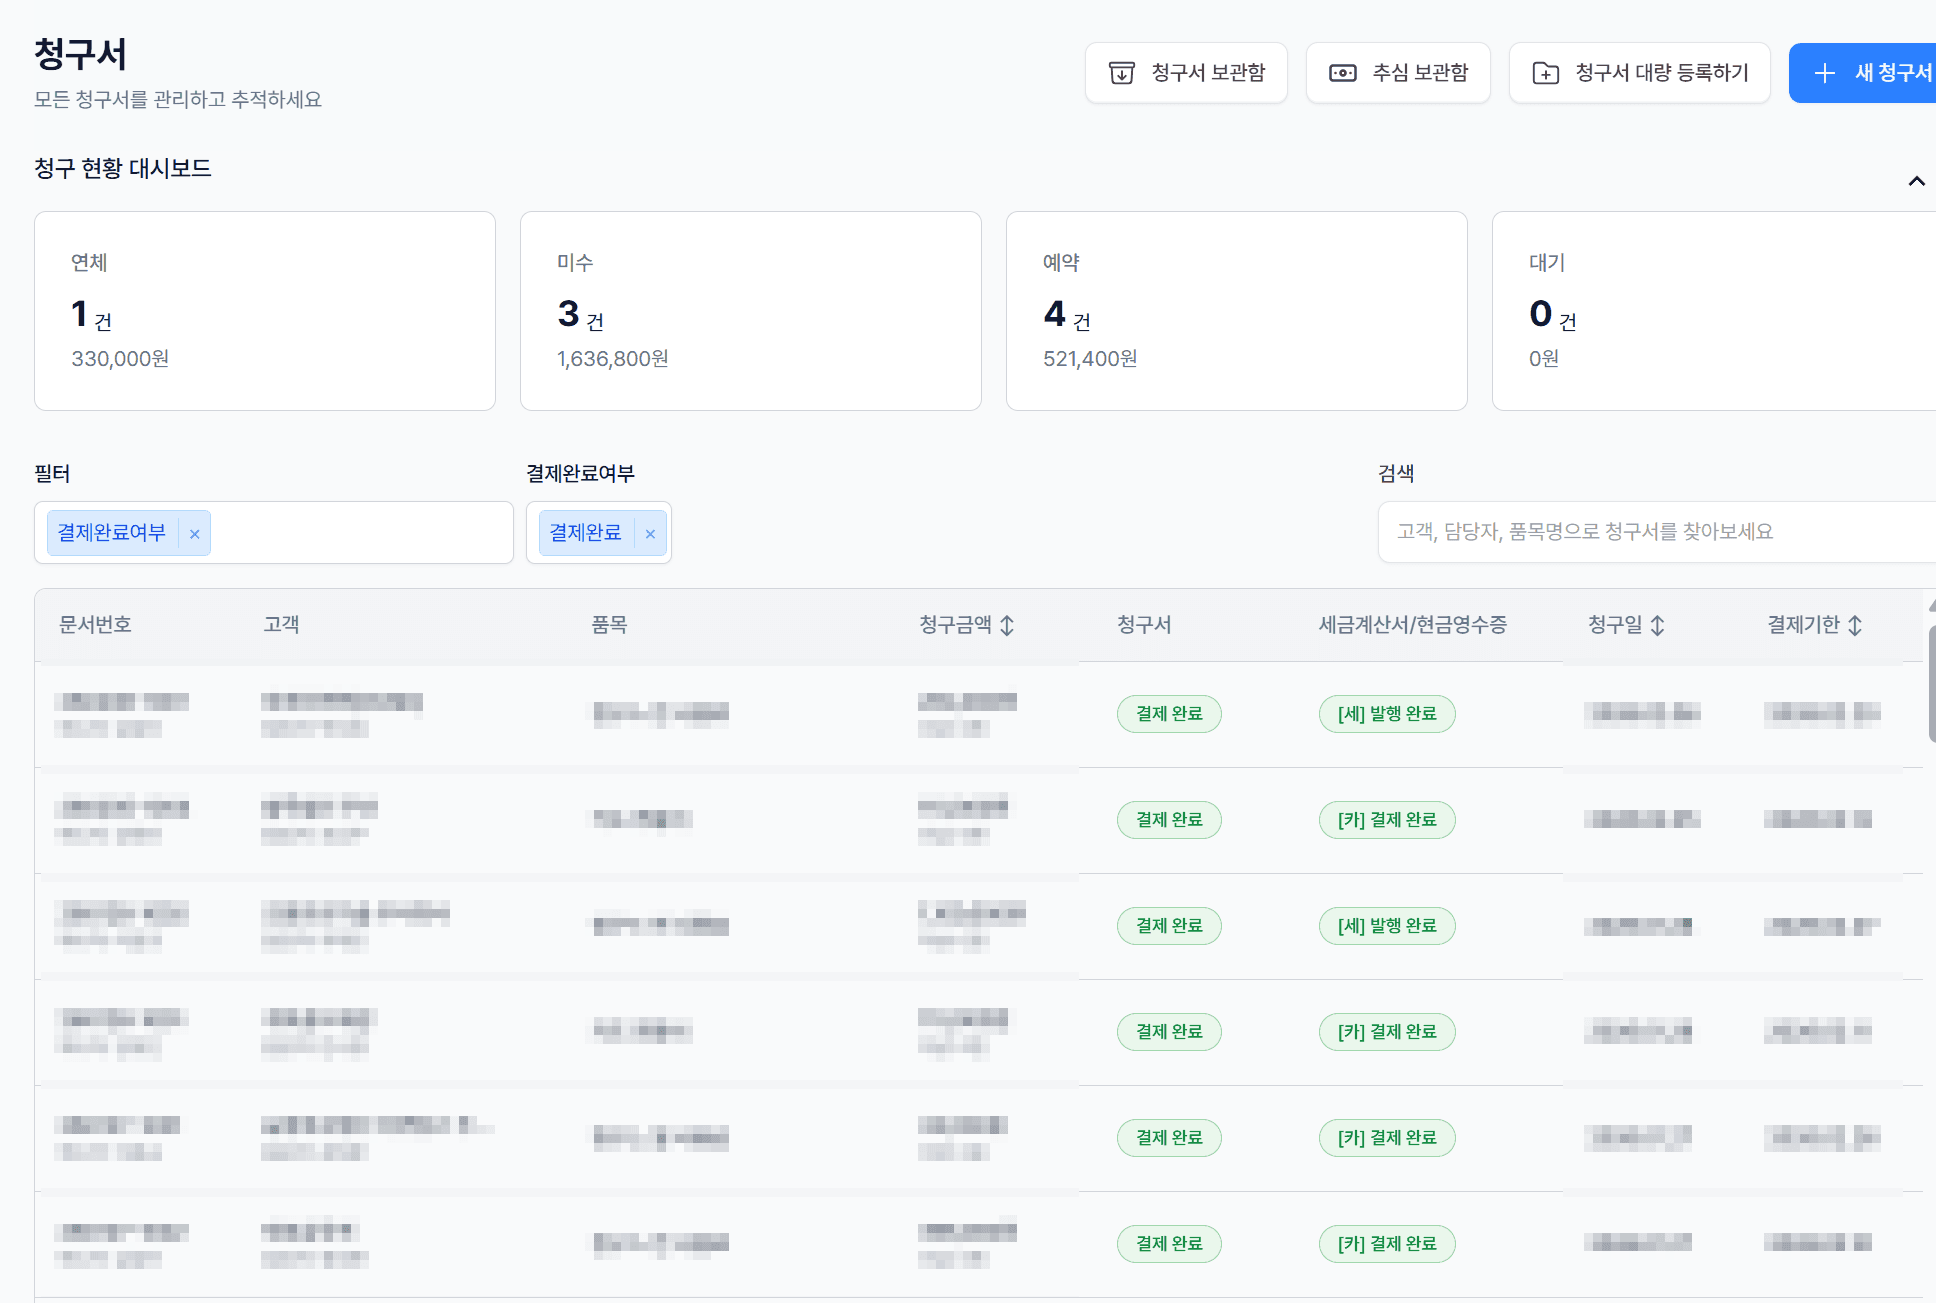Click the 추심 보관함 money icon

[x=1342, y=73]
